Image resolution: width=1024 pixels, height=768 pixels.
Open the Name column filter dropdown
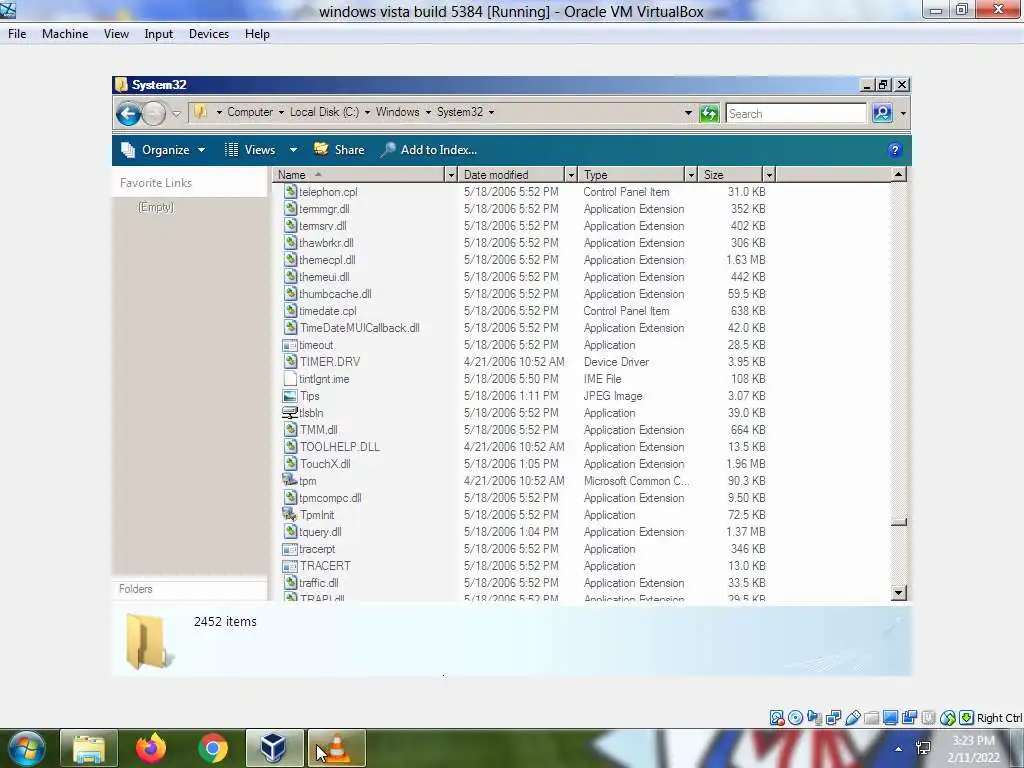tap(451, 174)
